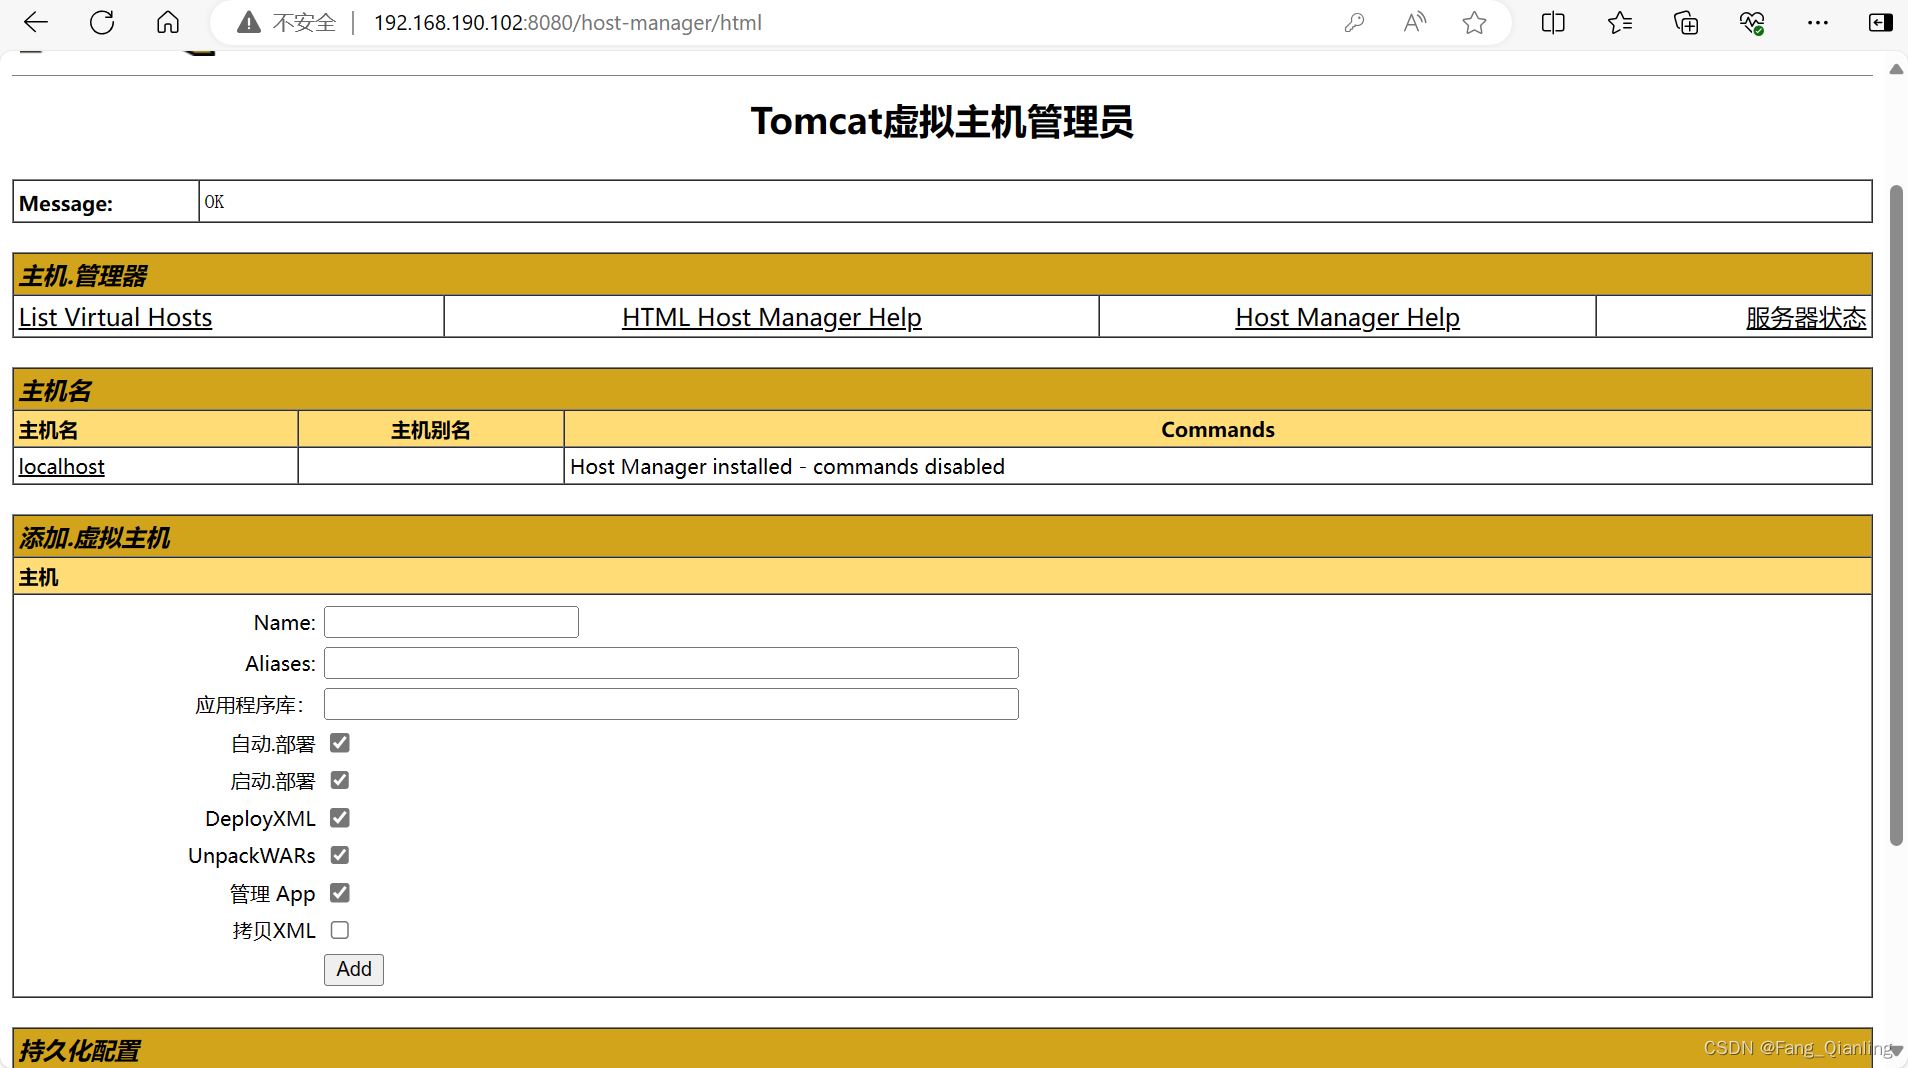The image size is (1908, 1068).
Task: Open browser essentials heart icon
Action: click(1752, 22)
